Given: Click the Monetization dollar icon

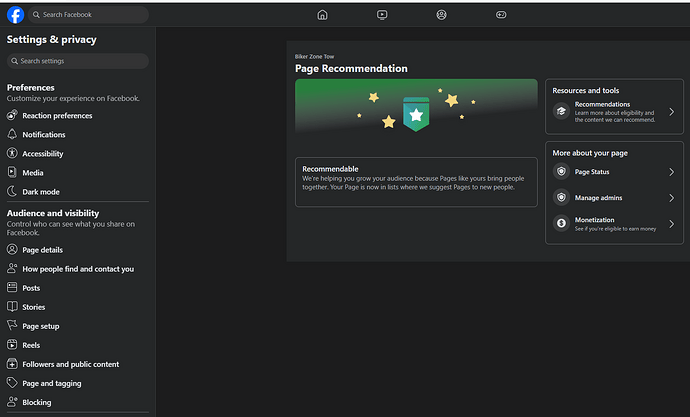Looking at the screenshot, I should [x=561, y=223].
